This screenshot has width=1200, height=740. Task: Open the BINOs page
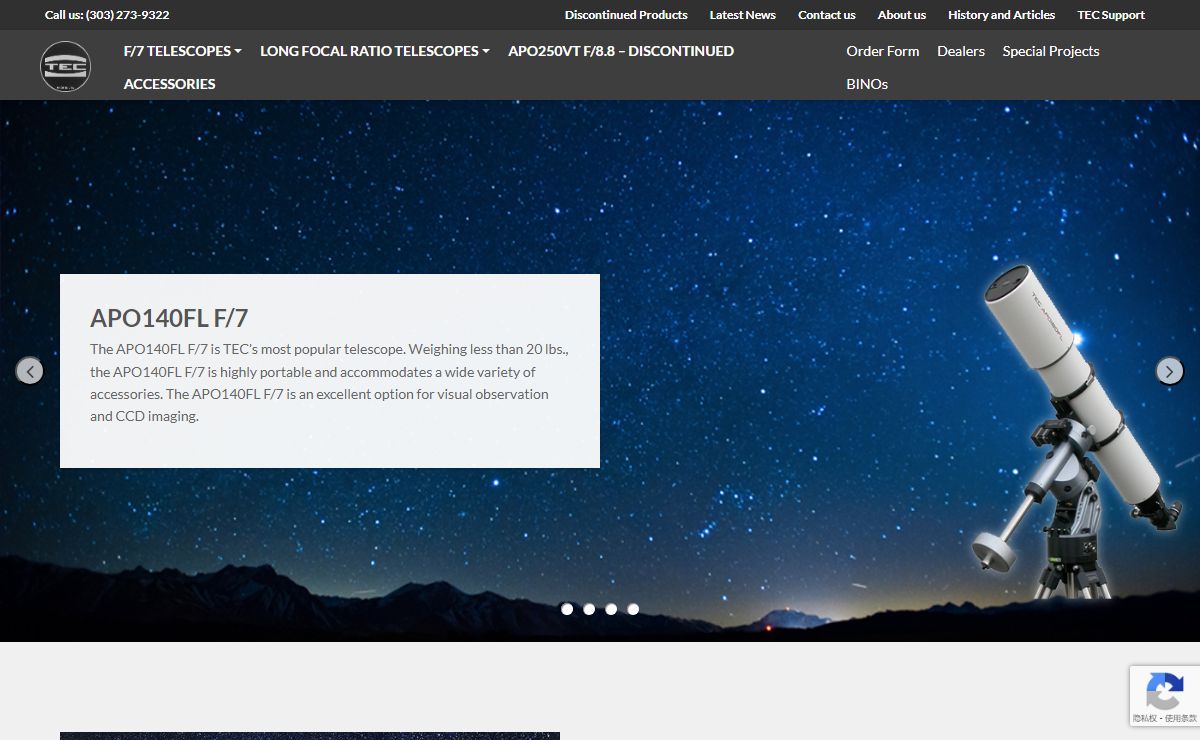coord(867,84)
